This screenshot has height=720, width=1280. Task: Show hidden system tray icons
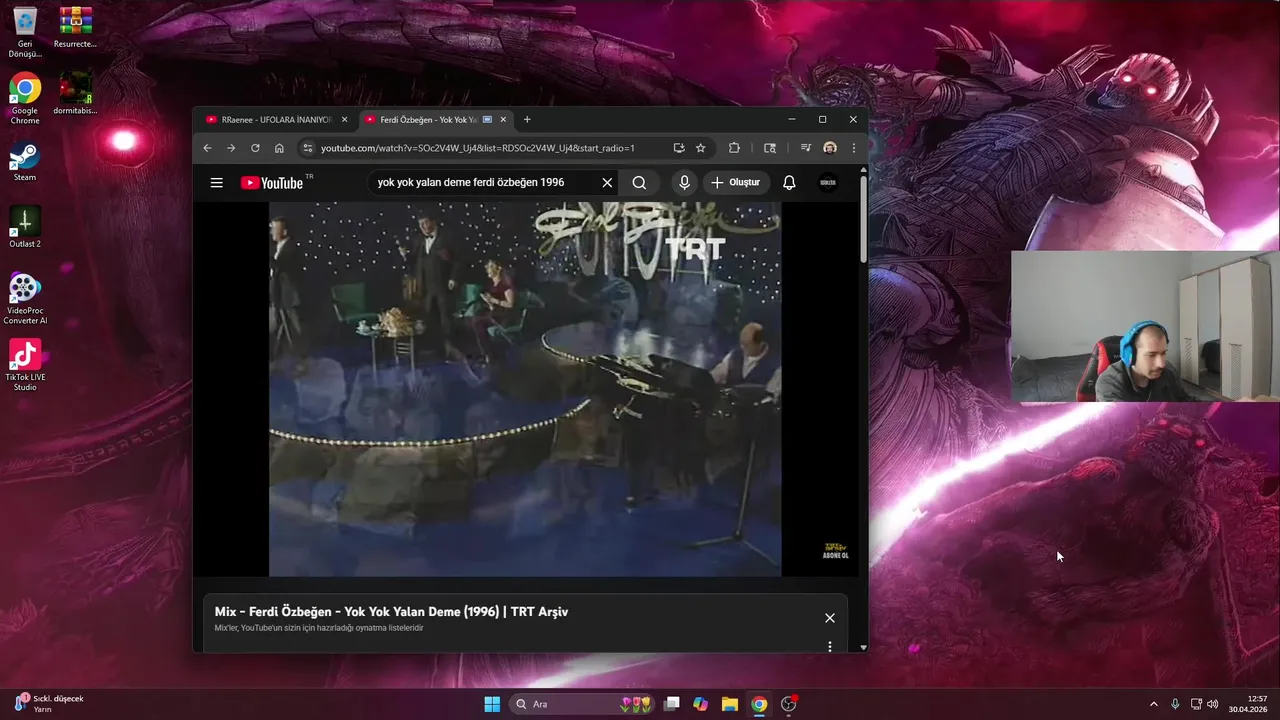pos(1153,704)
